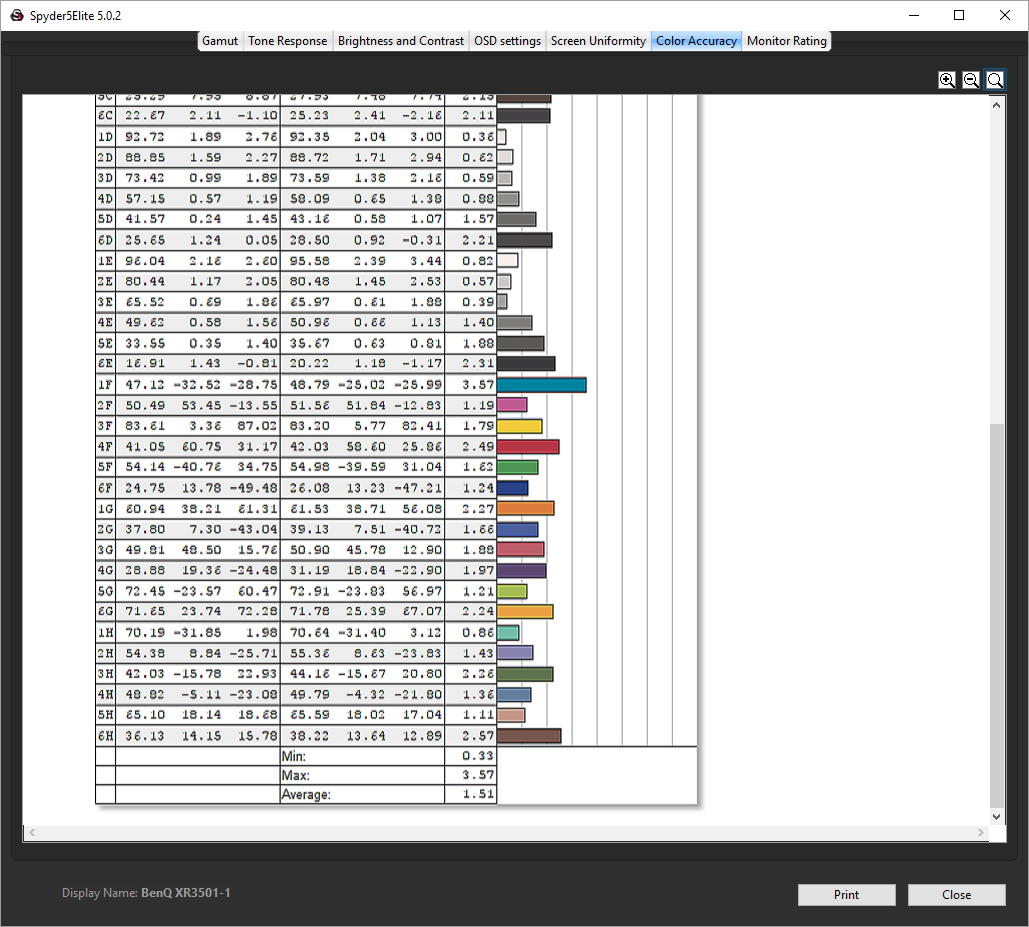Click the orange bar for row 1G
This screenshot has height=927, width=1029.
[x=526, y=508]
